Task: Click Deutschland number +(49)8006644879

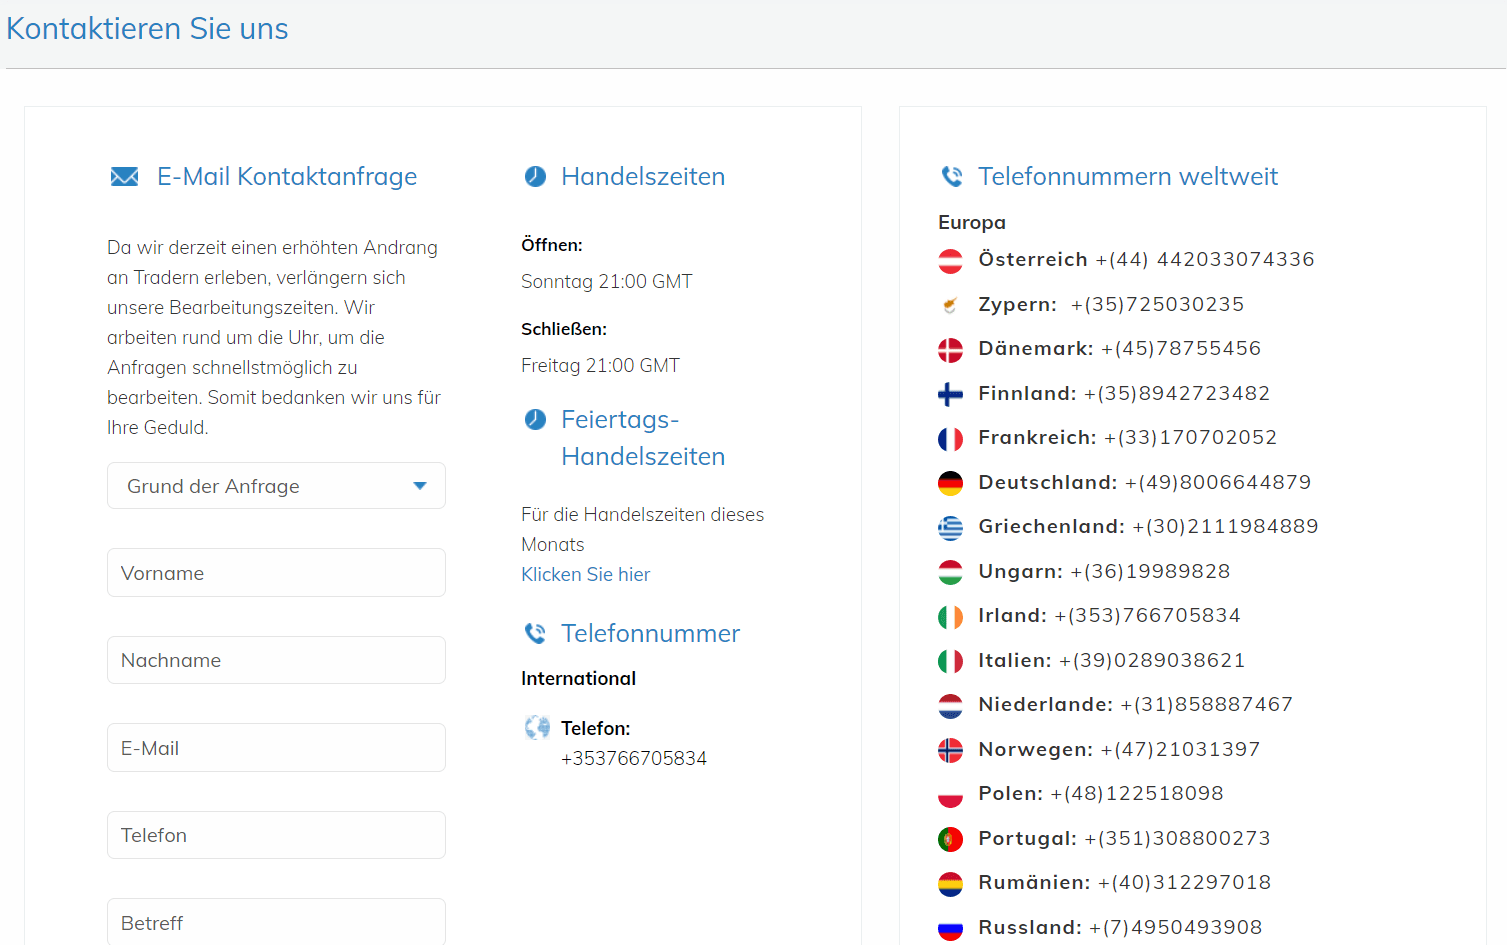Action: point(1218,482)
